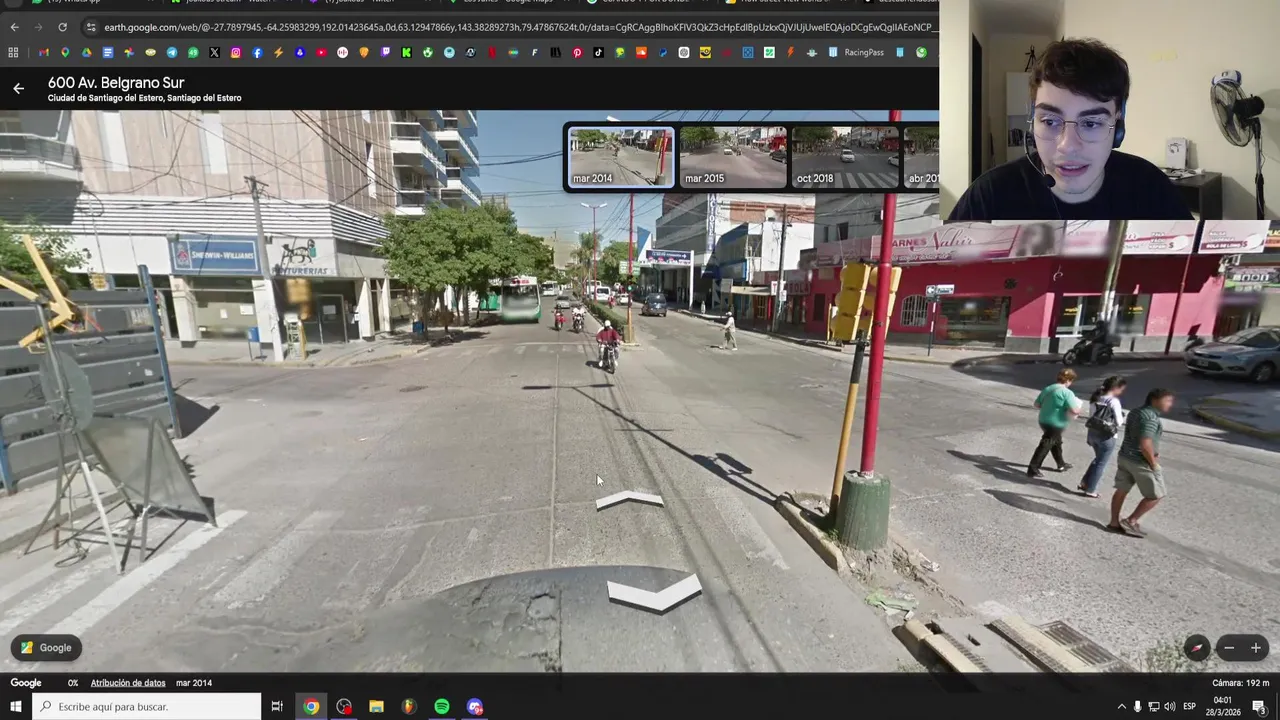
Task: Open the Windows notification center
Action: 1259,707
